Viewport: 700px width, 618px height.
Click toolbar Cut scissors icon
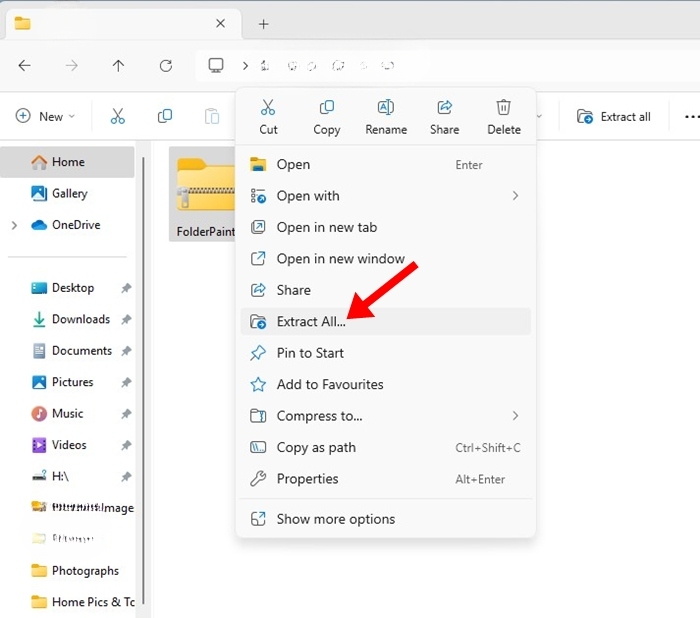117,117
